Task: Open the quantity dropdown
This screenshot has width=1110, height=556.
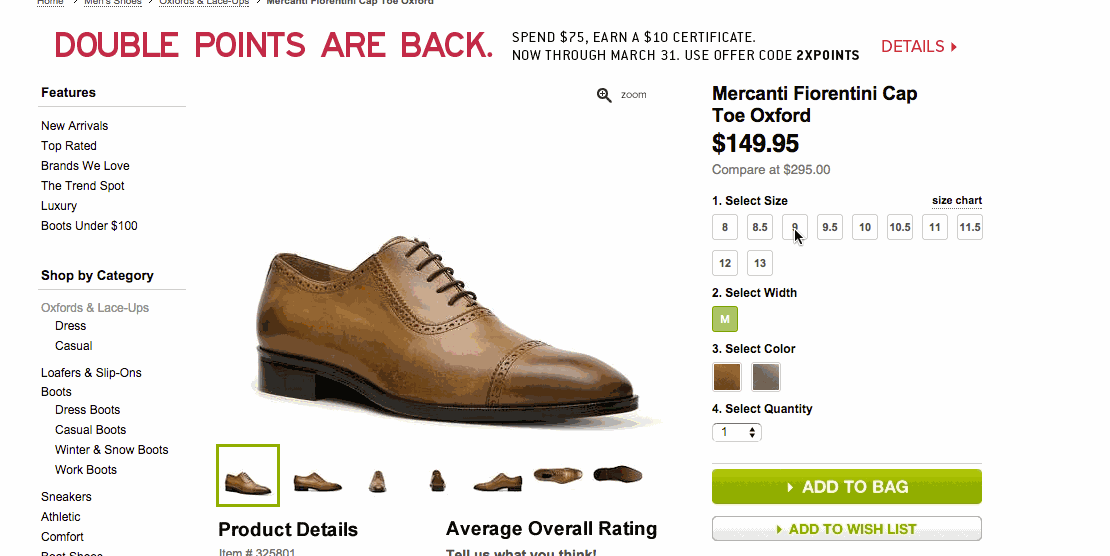Action: tap(737, 432)
